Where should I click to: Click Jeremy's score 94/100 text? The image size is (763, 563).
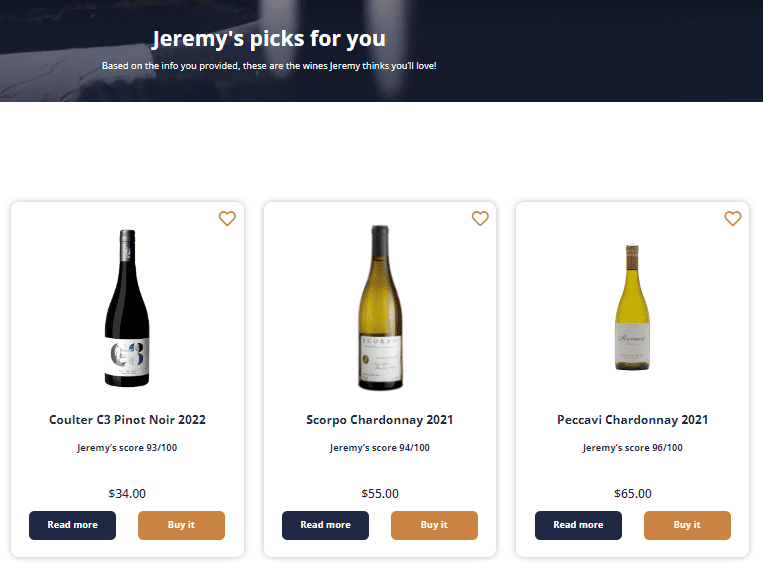(380, 448)
